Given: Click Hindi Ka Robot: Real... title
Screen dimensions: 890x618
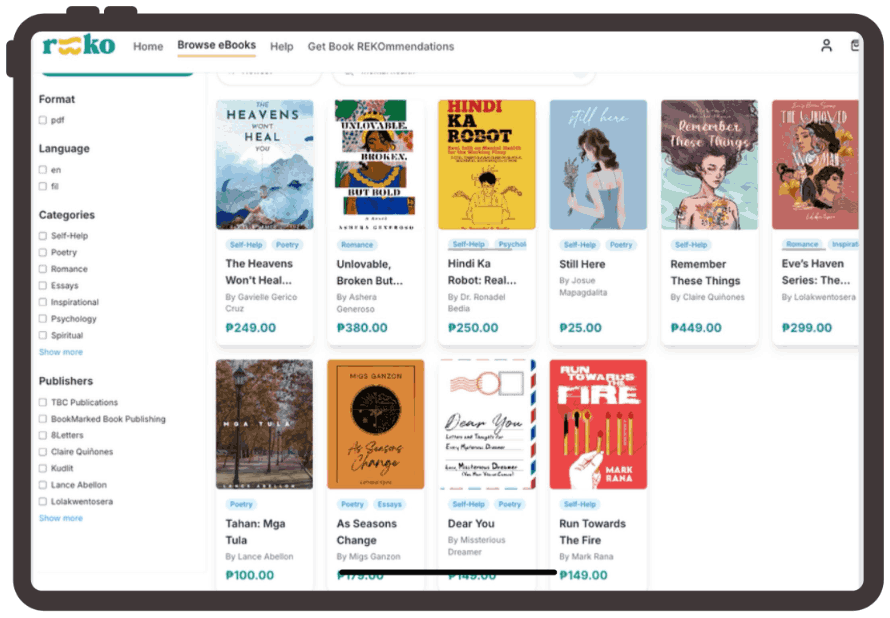Looking at the screenshot, I should tap(482, 272).
